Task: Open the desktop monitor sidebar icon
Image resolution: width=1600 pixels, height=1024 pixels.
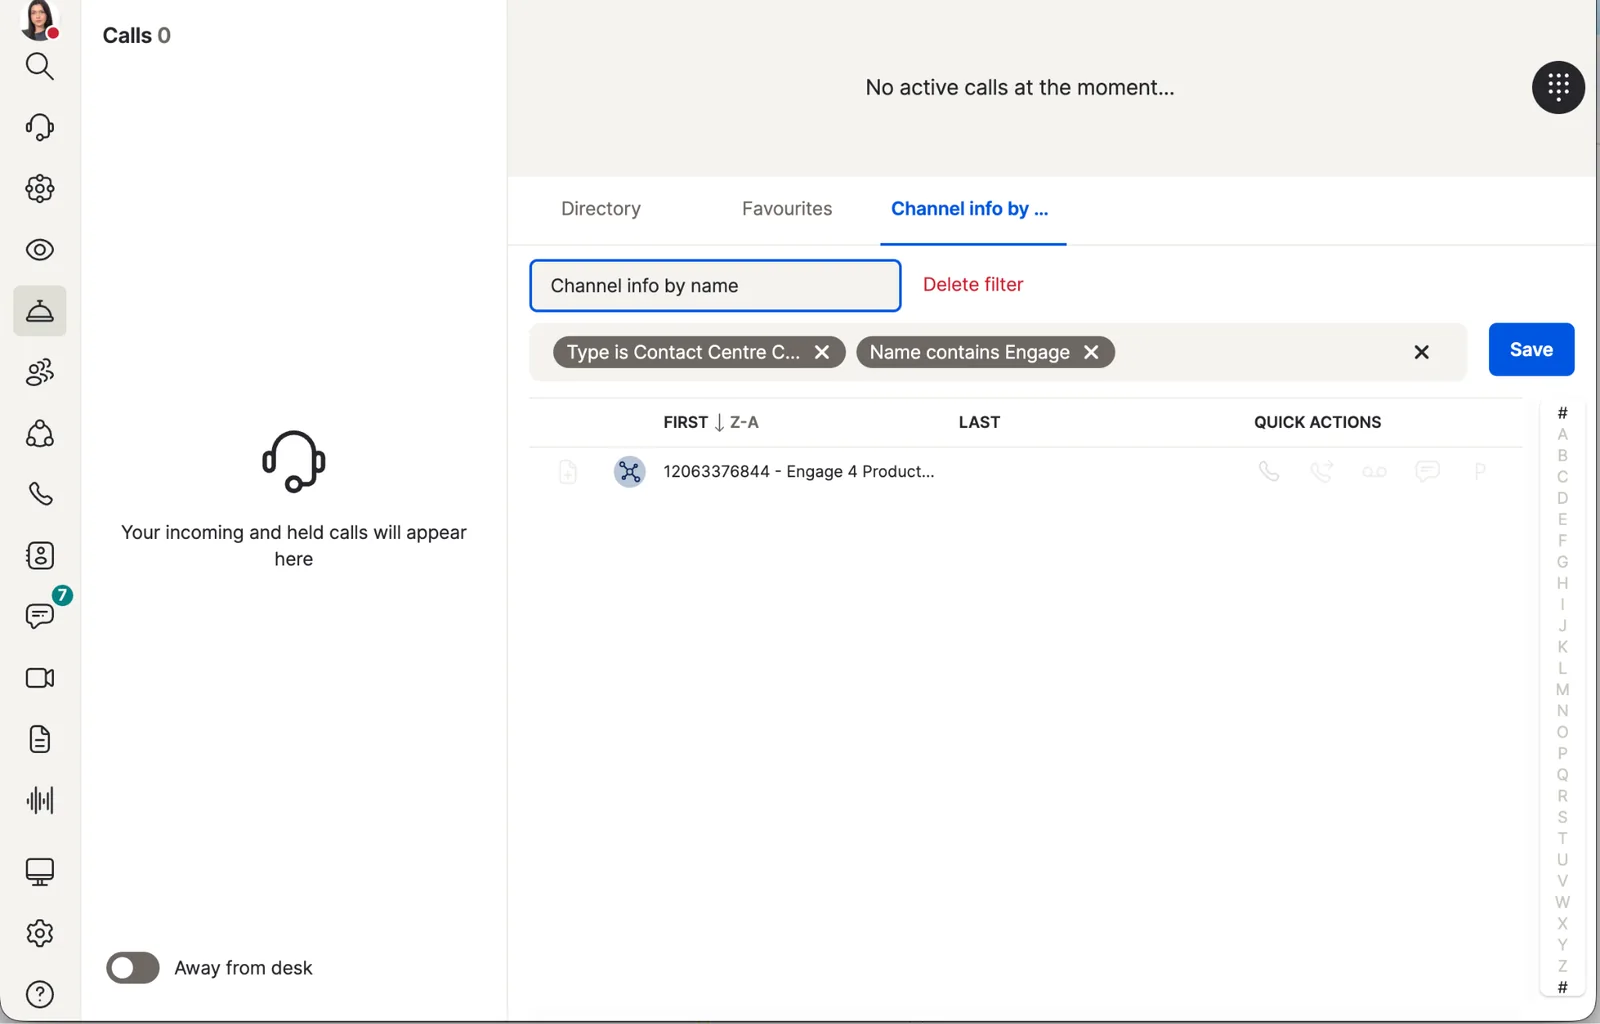Action: pos(39,872)
